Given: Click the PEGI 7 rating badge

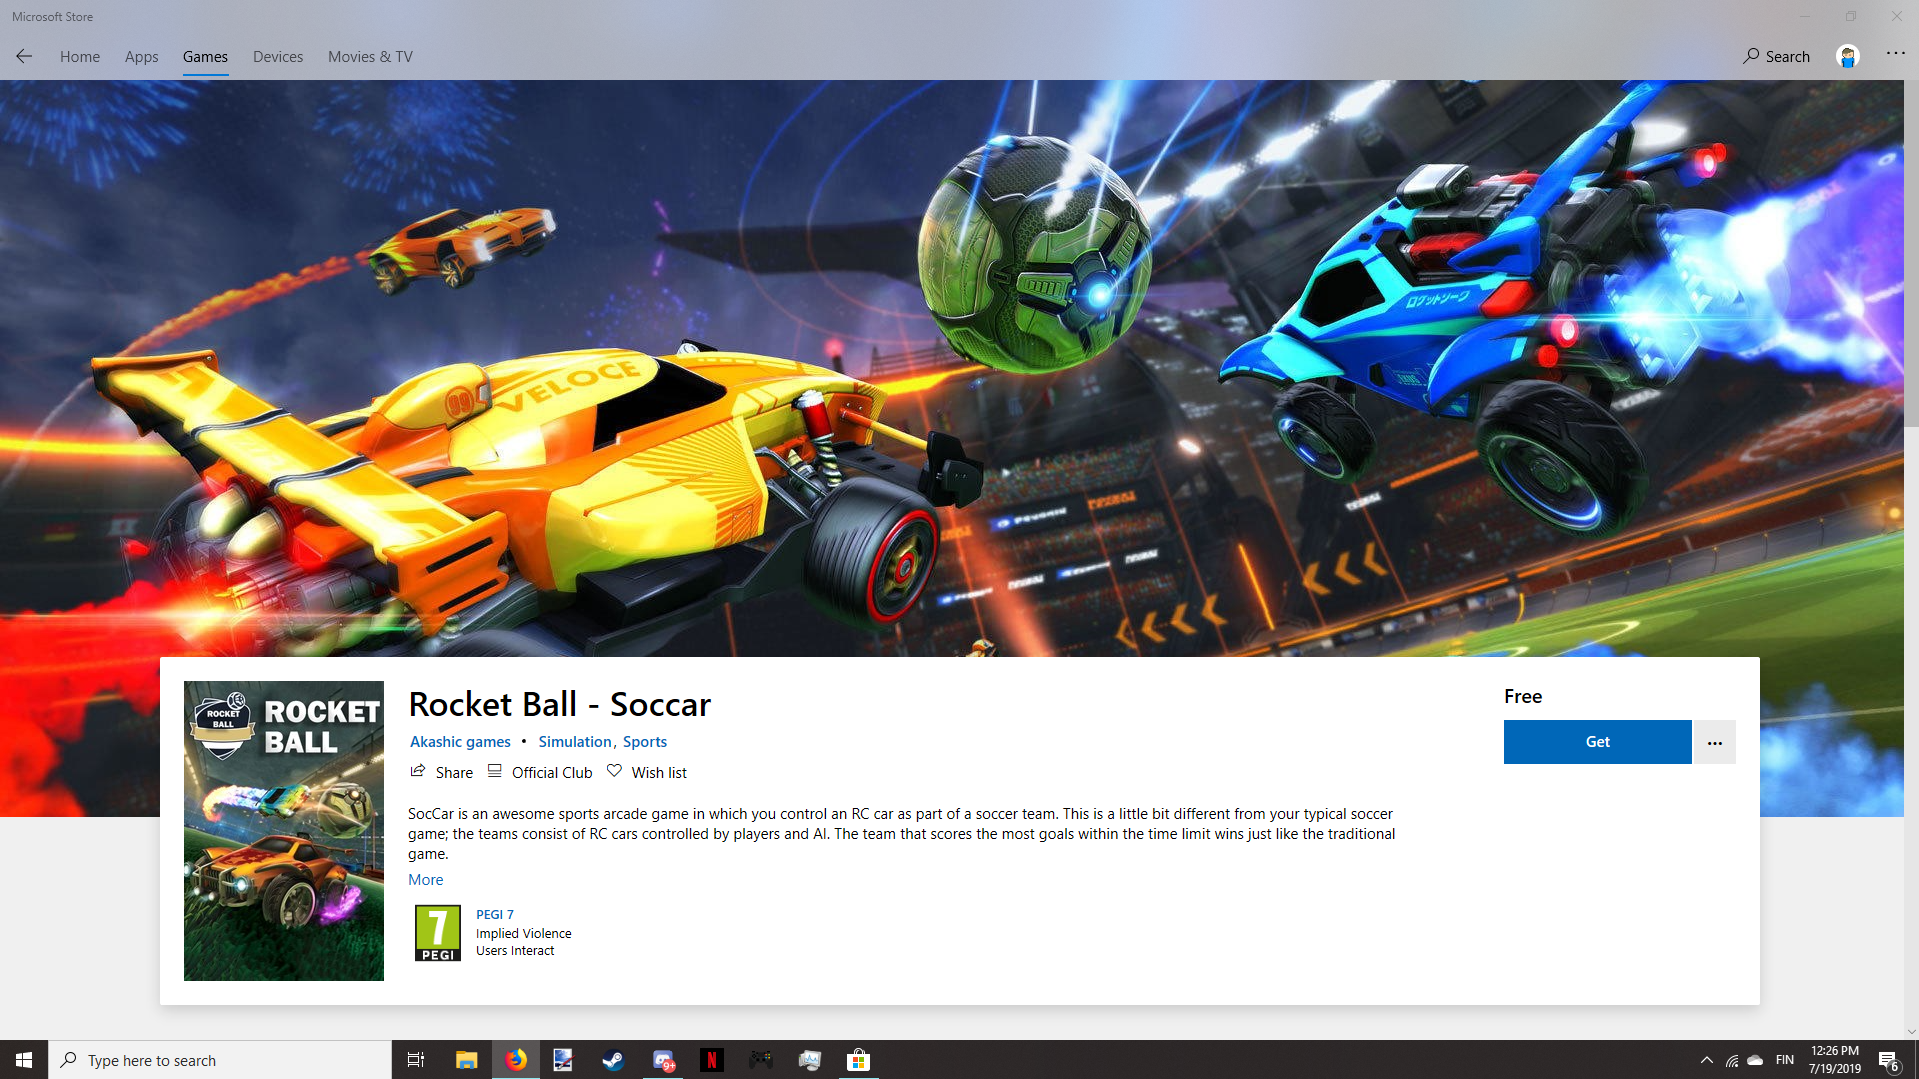Looking at the screenshot, I should 438,933.
